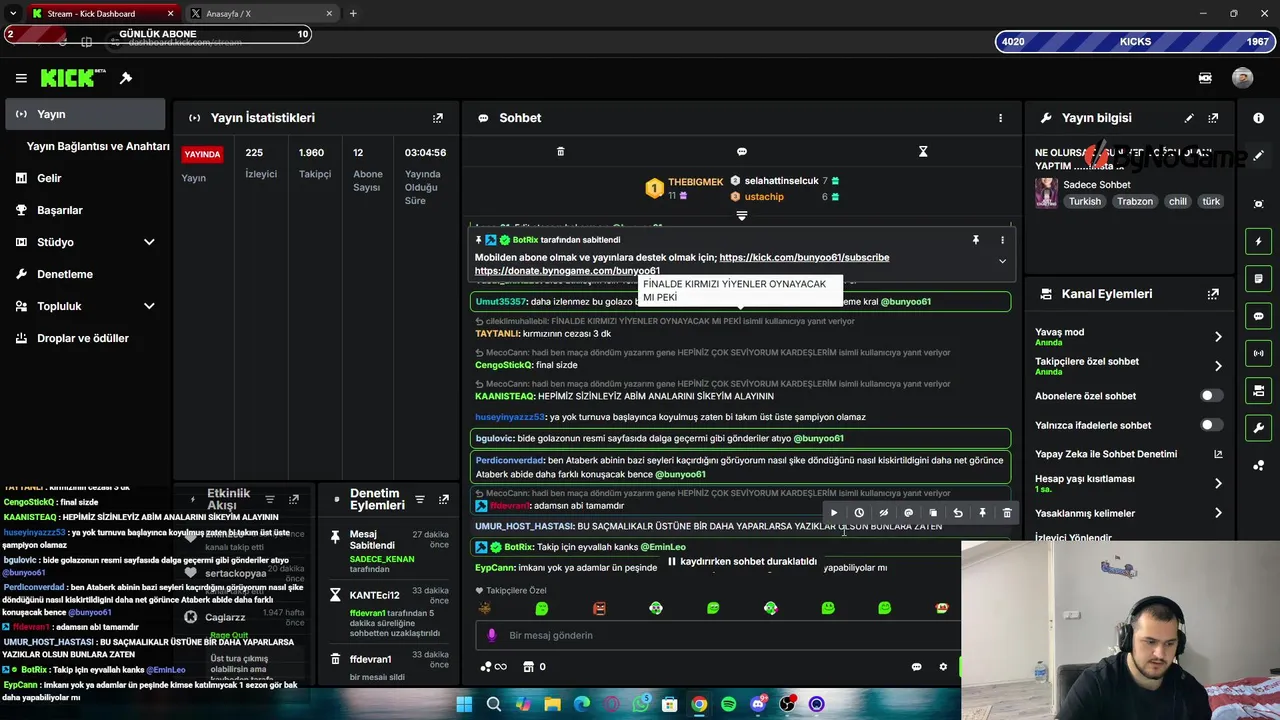
Task: Click the copy icon in message hover toolbar
Action: click(x=933, y=513)
